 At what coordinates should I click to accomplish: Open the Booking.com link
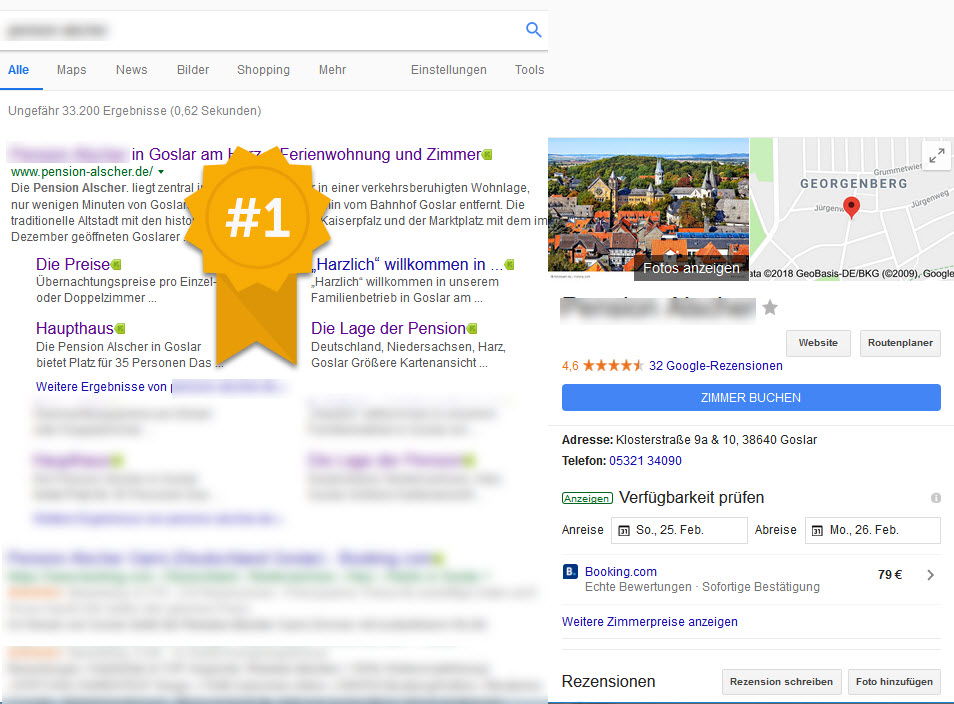pyautogui.click(x=621, y=571)
